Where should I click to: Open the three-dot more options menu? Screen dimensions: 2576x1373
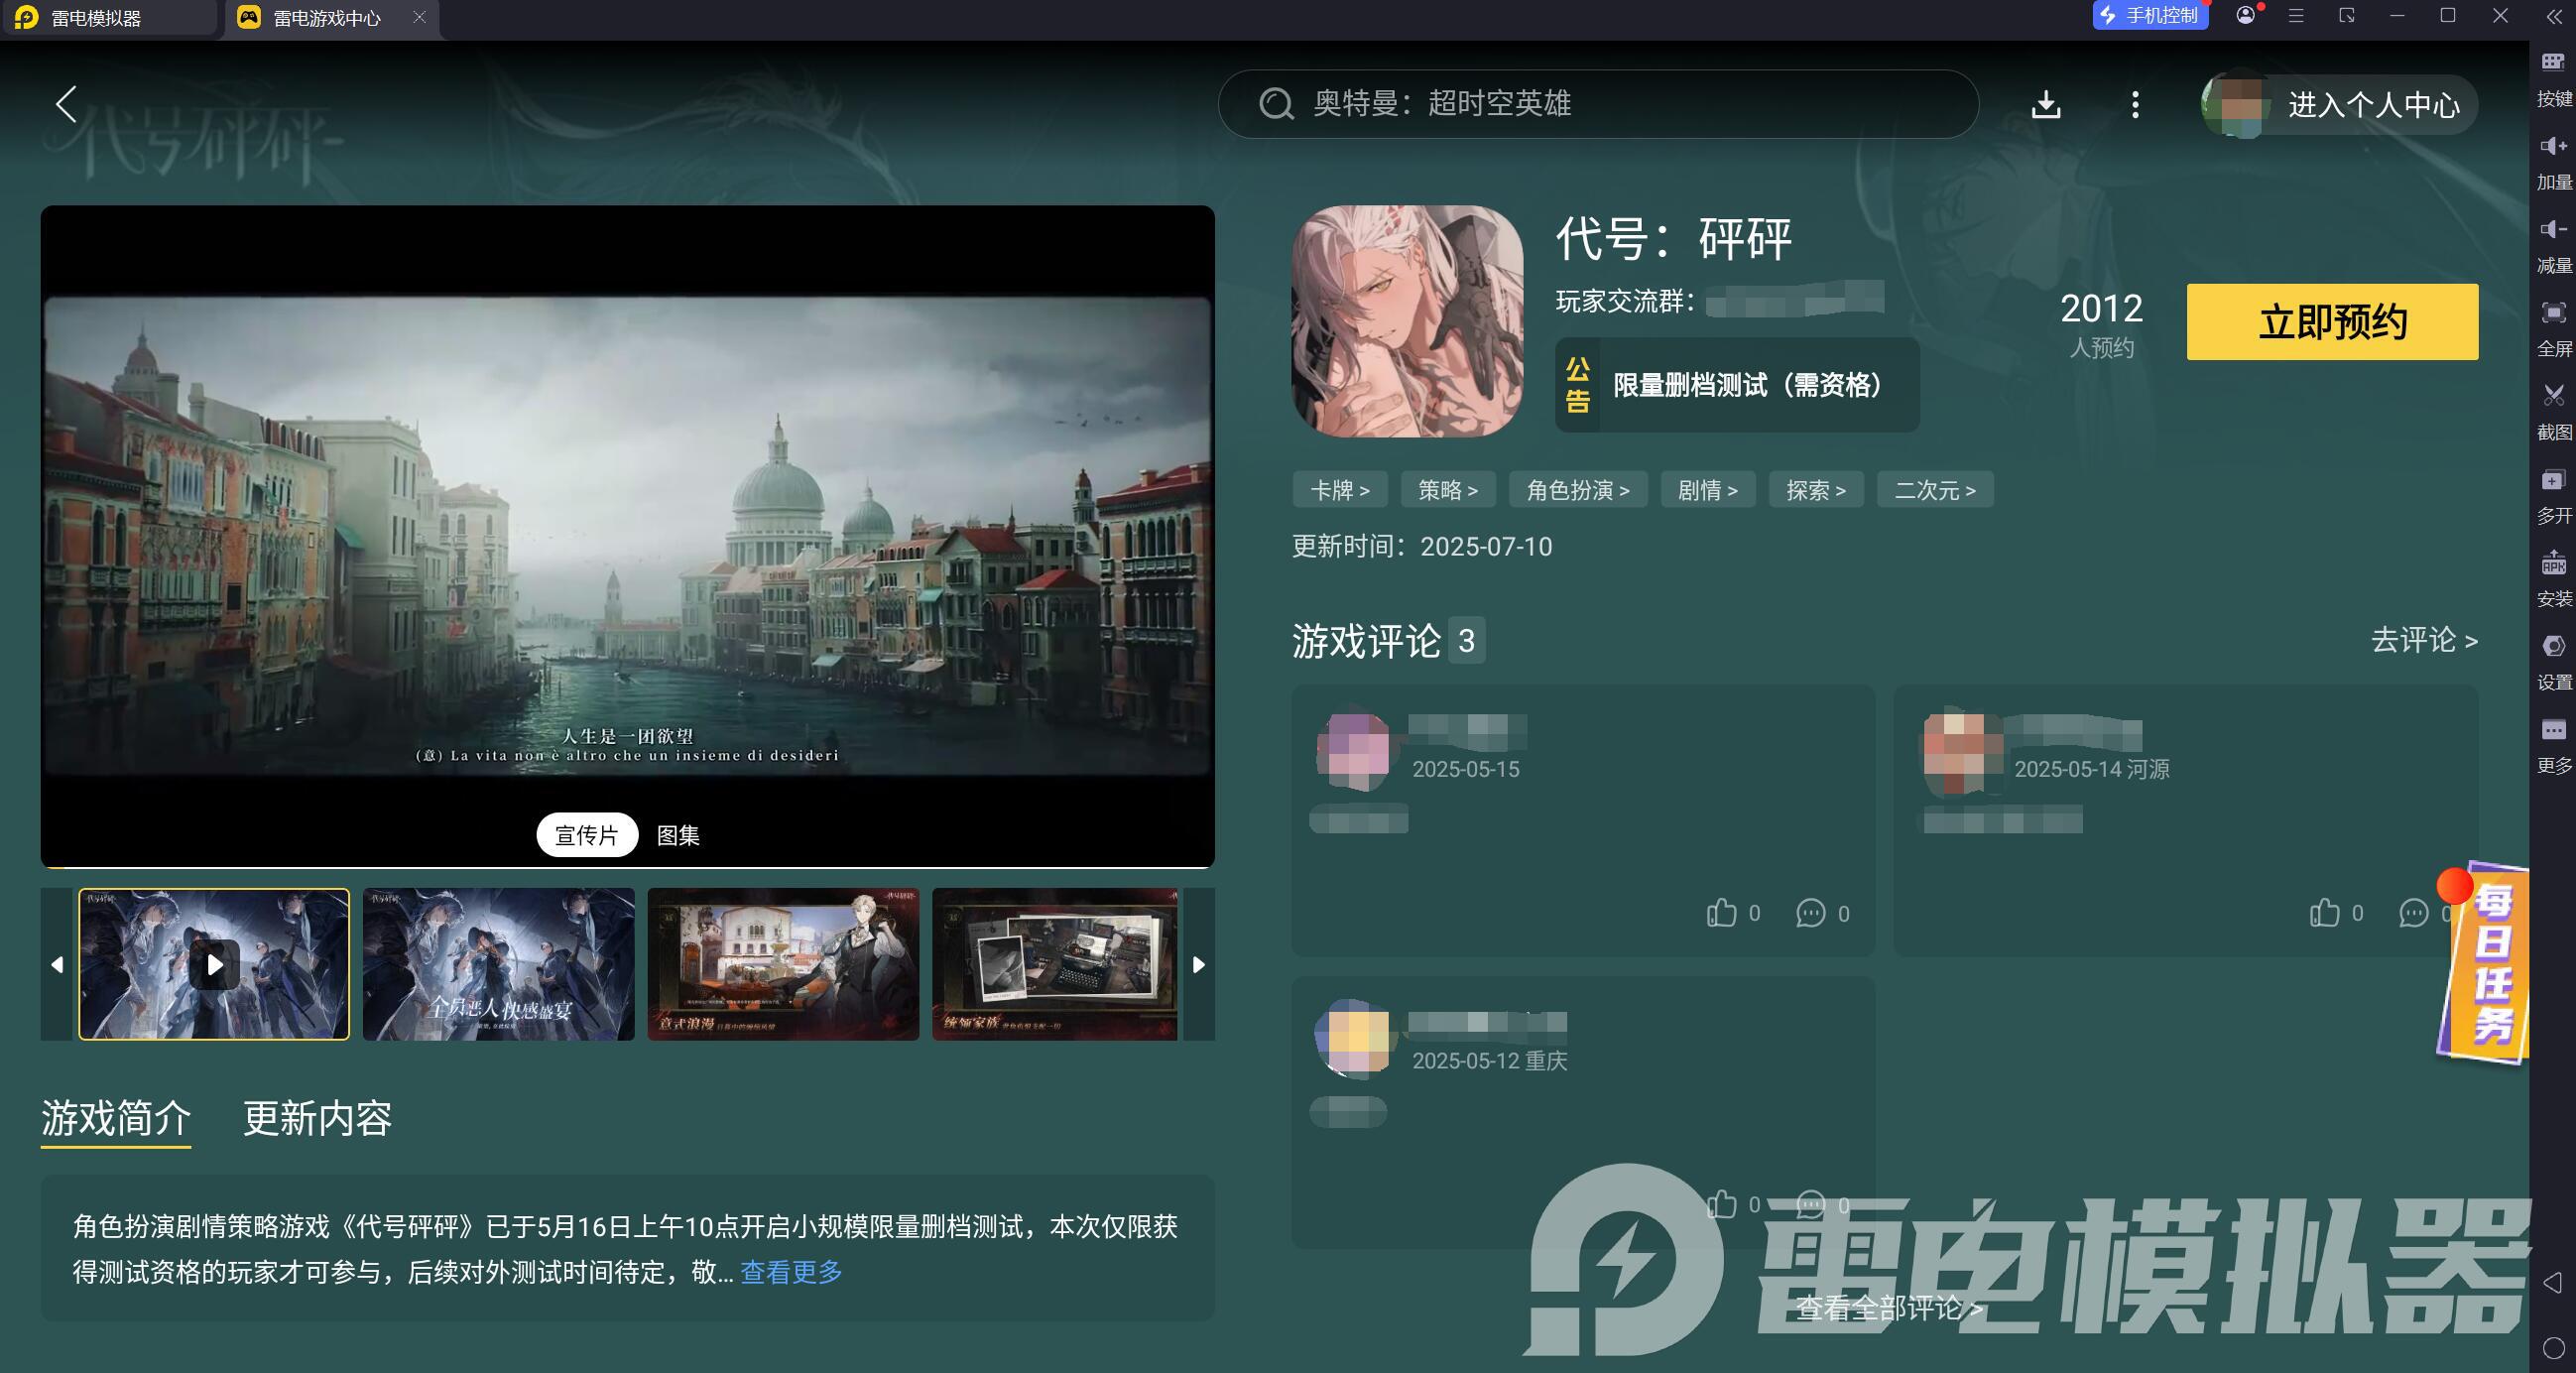click(2135, 104)
